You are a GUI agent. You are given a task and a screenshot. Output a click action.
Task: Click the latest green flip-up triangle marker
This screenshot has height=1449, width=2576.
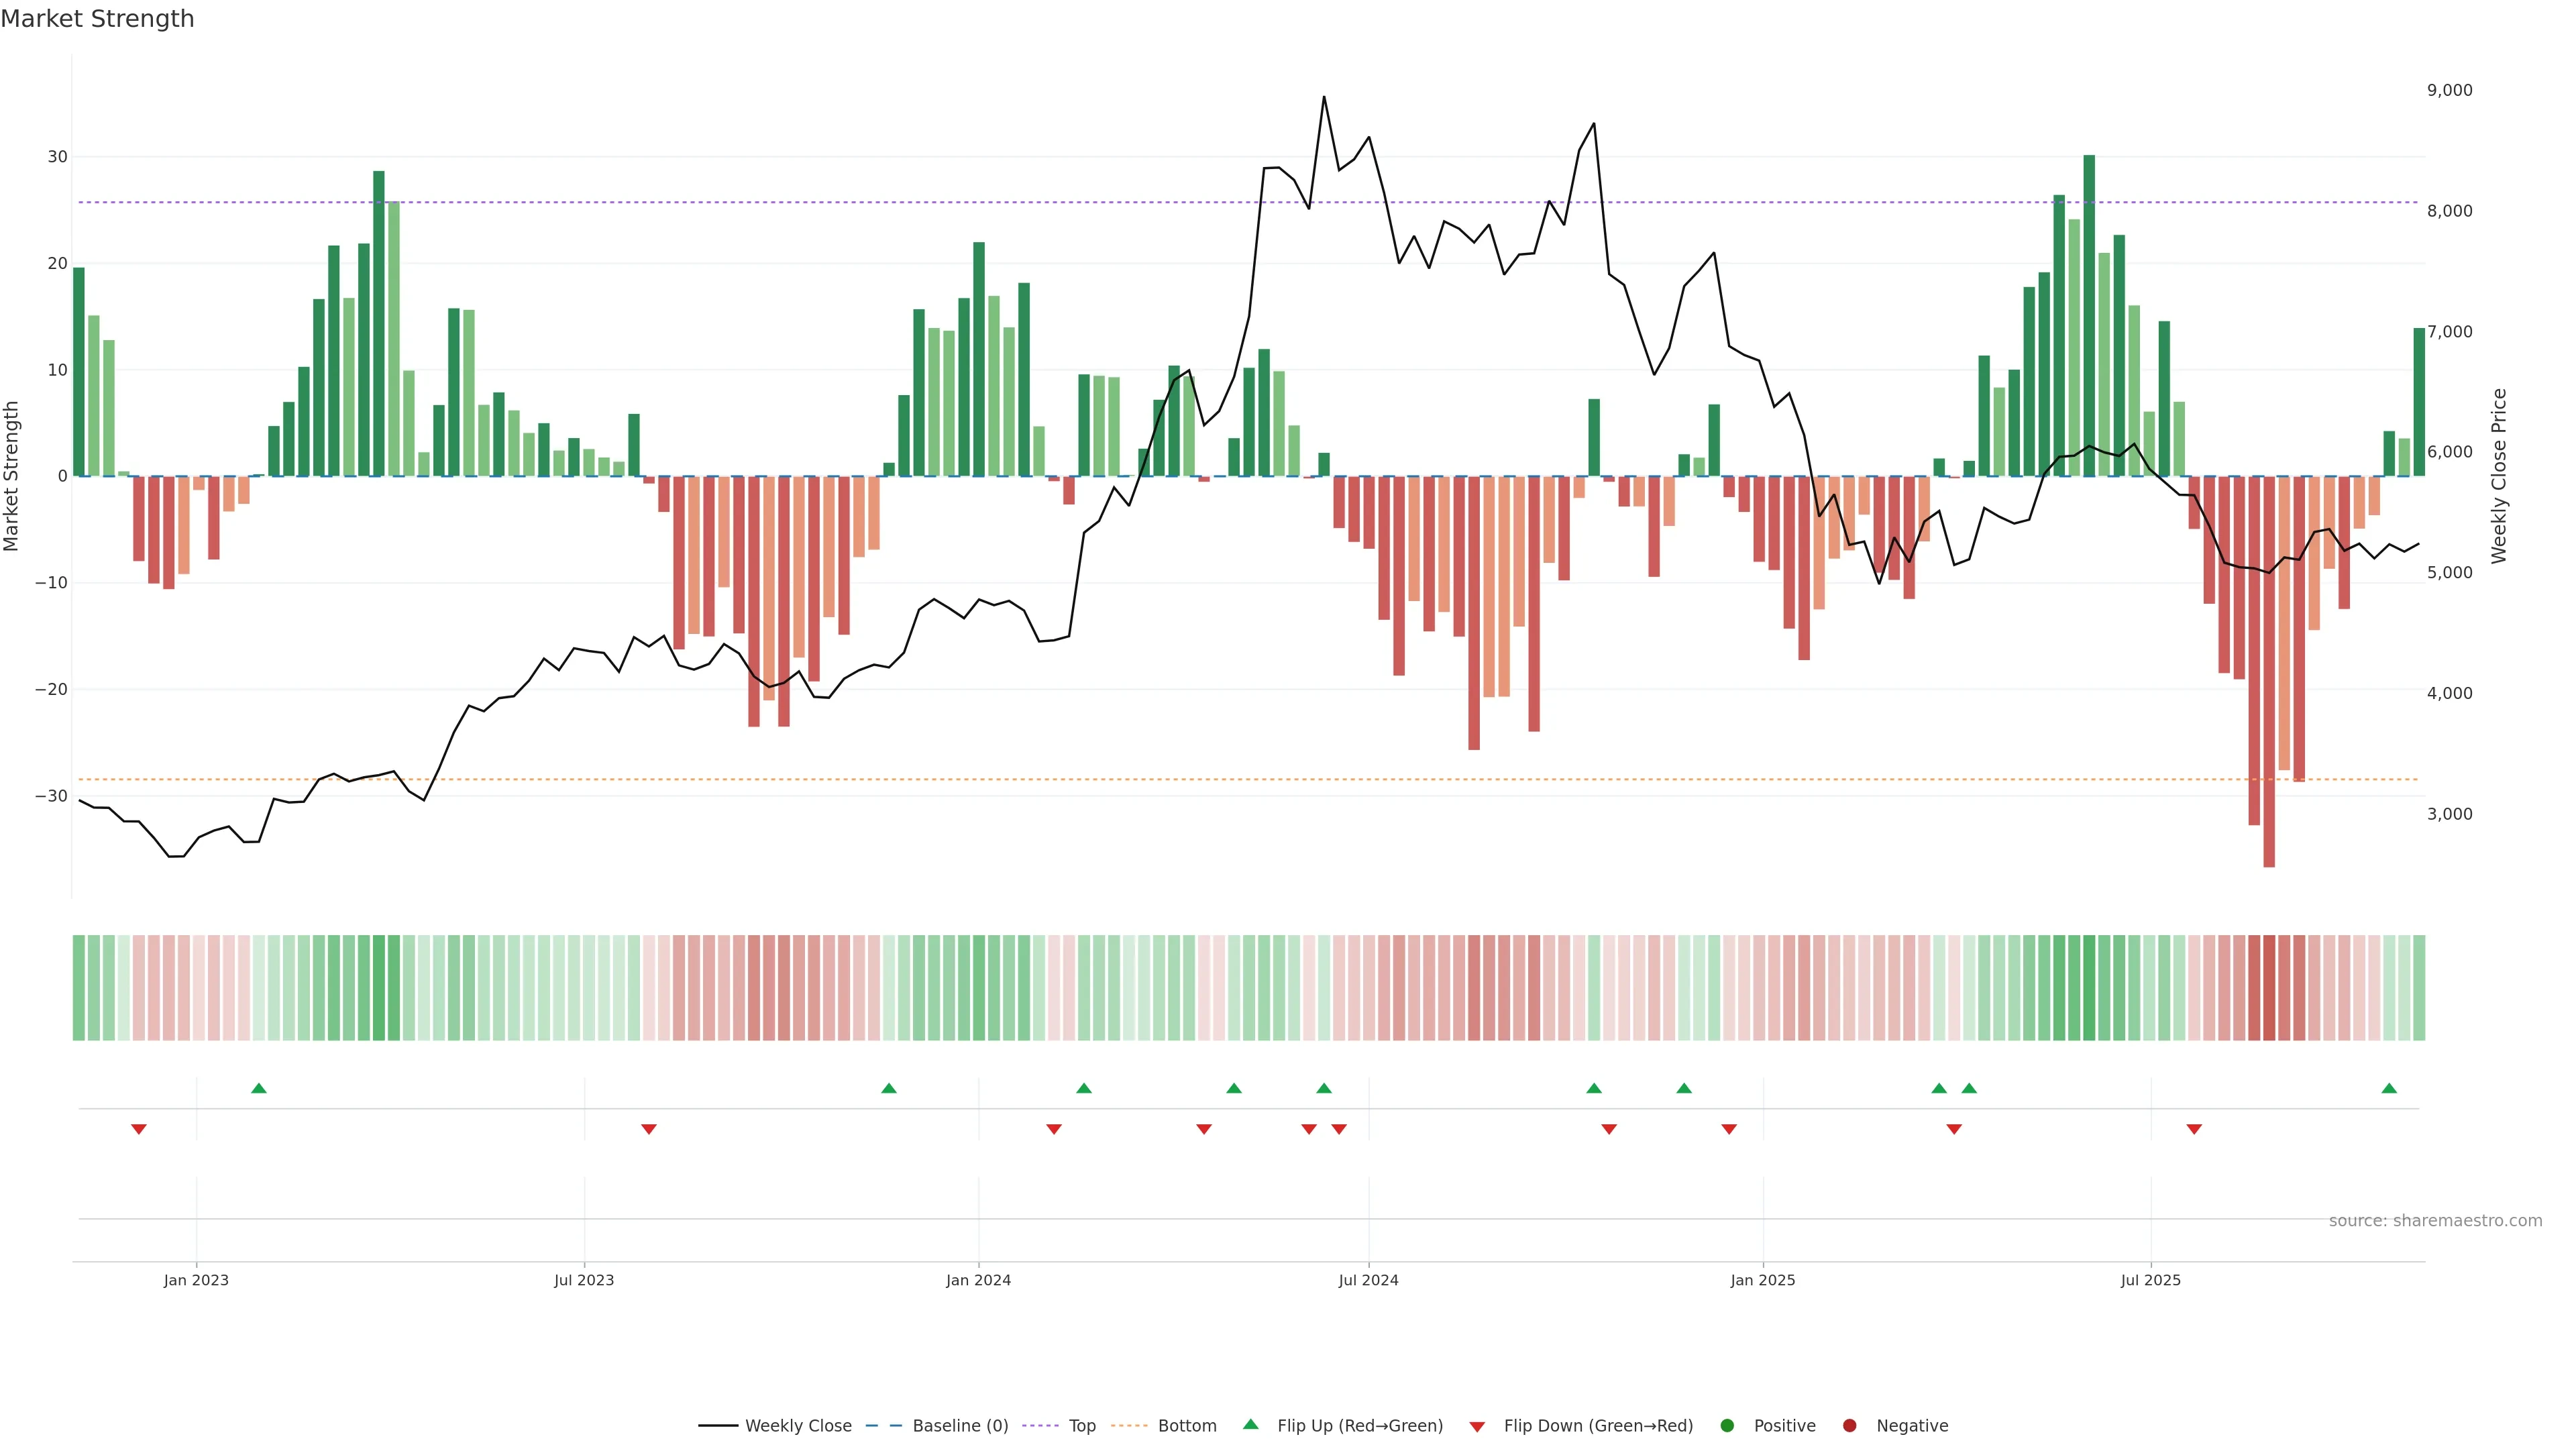[x=2389, y=1088]
